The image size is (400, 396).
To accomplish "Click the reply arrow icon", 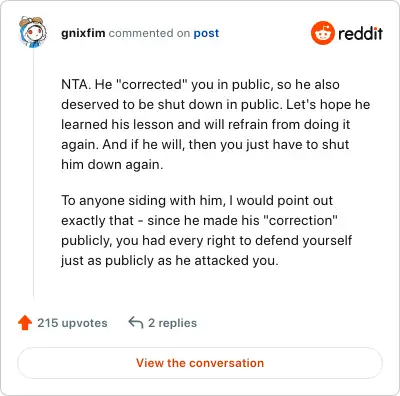I will click(136, 323).
